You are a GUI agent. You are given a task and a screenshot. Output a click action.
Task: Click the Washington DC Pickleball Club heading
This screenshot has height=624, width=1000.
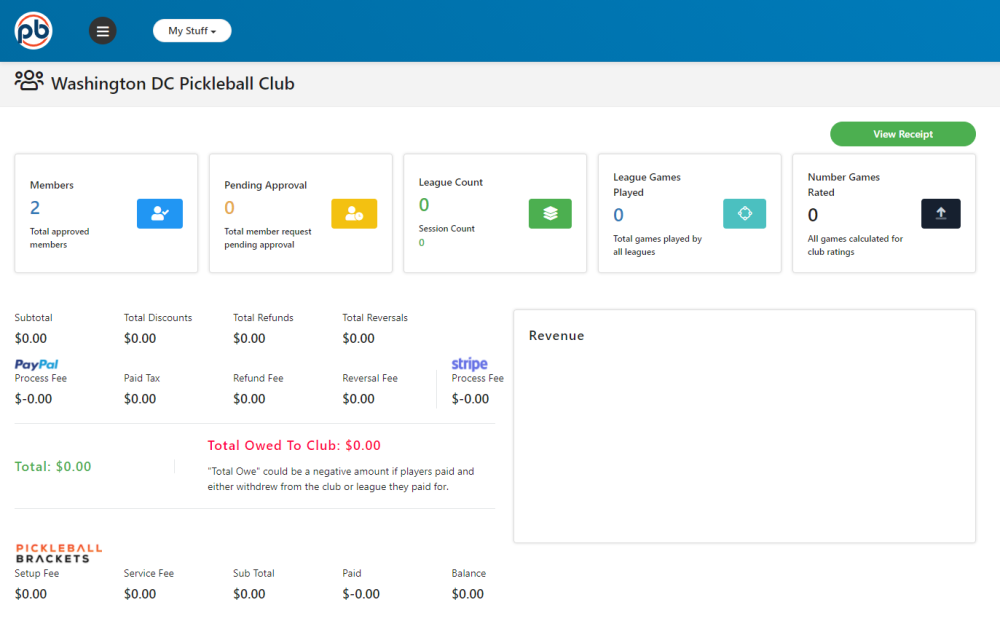click(173, 84)
